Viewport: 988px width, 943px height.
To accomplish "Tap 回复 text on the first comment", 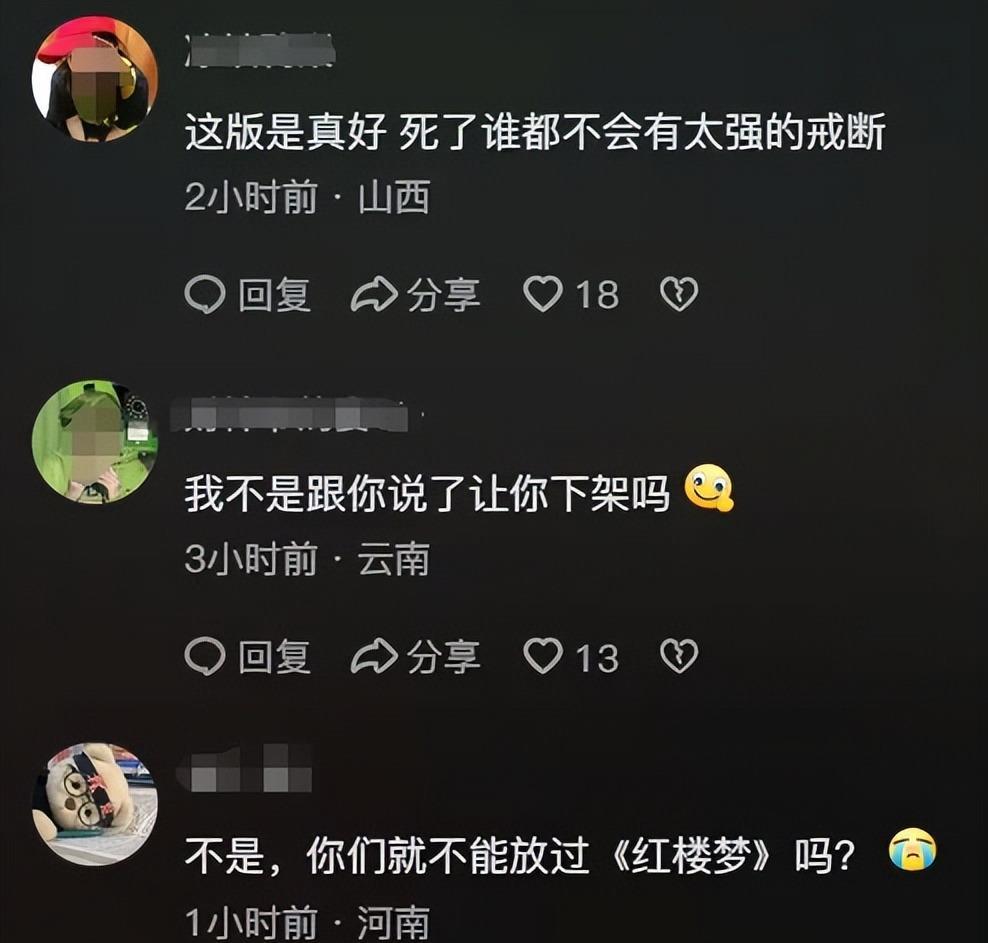I will coord(275,295).
